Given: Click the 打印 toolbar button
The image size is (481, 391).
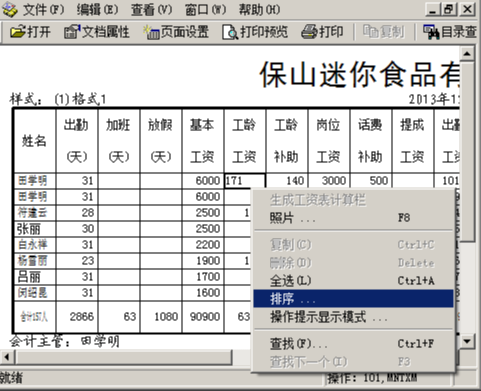Looking at the screenshot, I should (322, 32).
